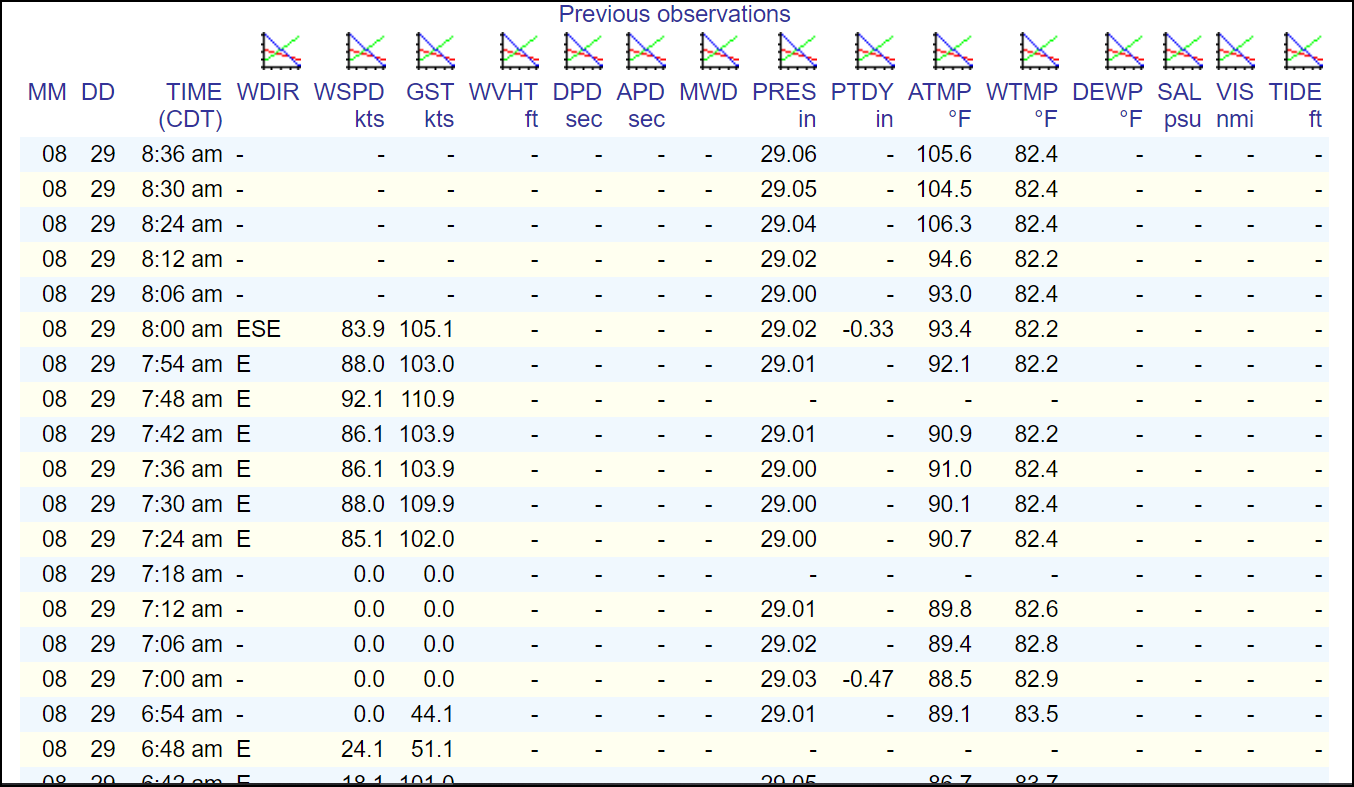Open the plot icon above WSPD
Image resolution: width=1354 pixels, height=787 pixels.
pyautogui.click(x=366, y=50)
